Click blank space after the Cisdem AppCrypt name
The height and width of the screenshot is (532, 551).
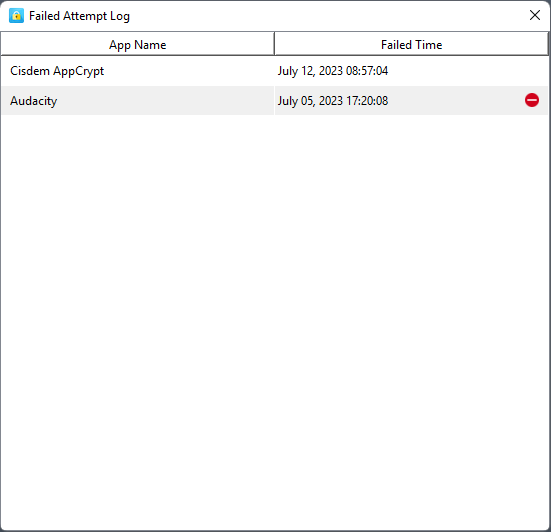coord(190,71)
